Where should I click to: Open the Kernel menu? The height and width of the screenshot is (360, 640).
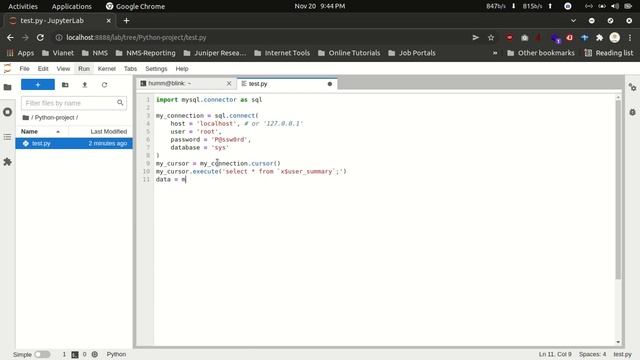pyautogui.click(x=107, y=69)
